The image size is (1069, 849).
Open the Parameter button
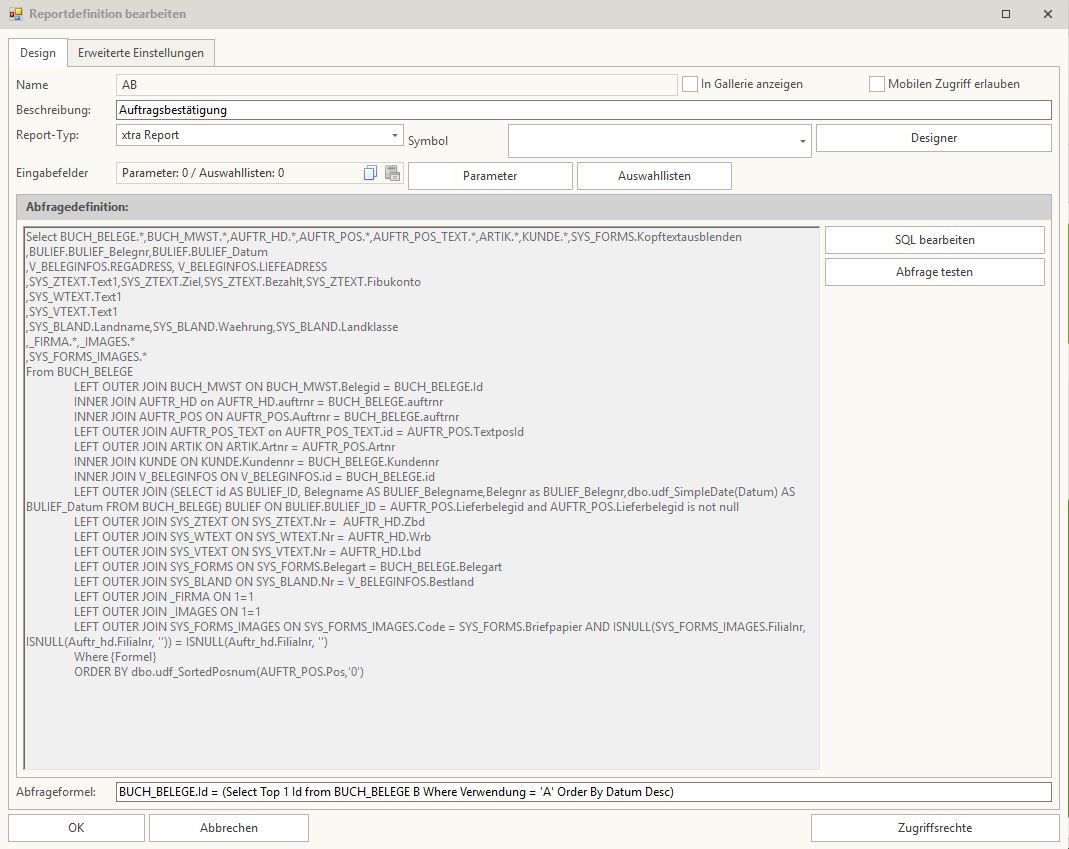pyautogui.click(x=490, y=176)
